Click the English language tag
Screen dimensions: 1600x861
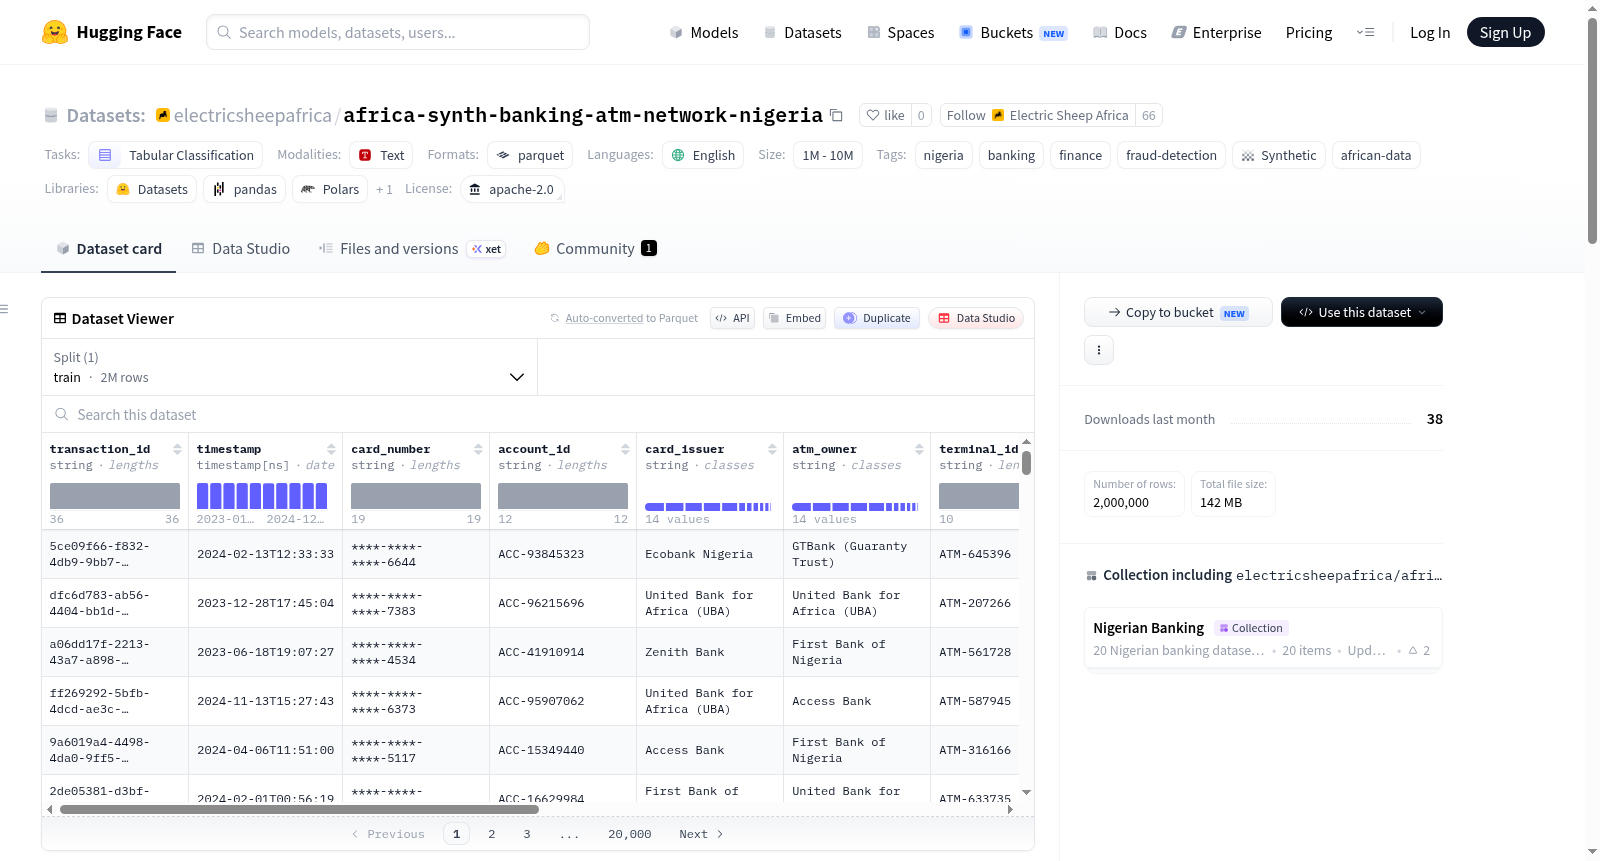pos(703,155)
